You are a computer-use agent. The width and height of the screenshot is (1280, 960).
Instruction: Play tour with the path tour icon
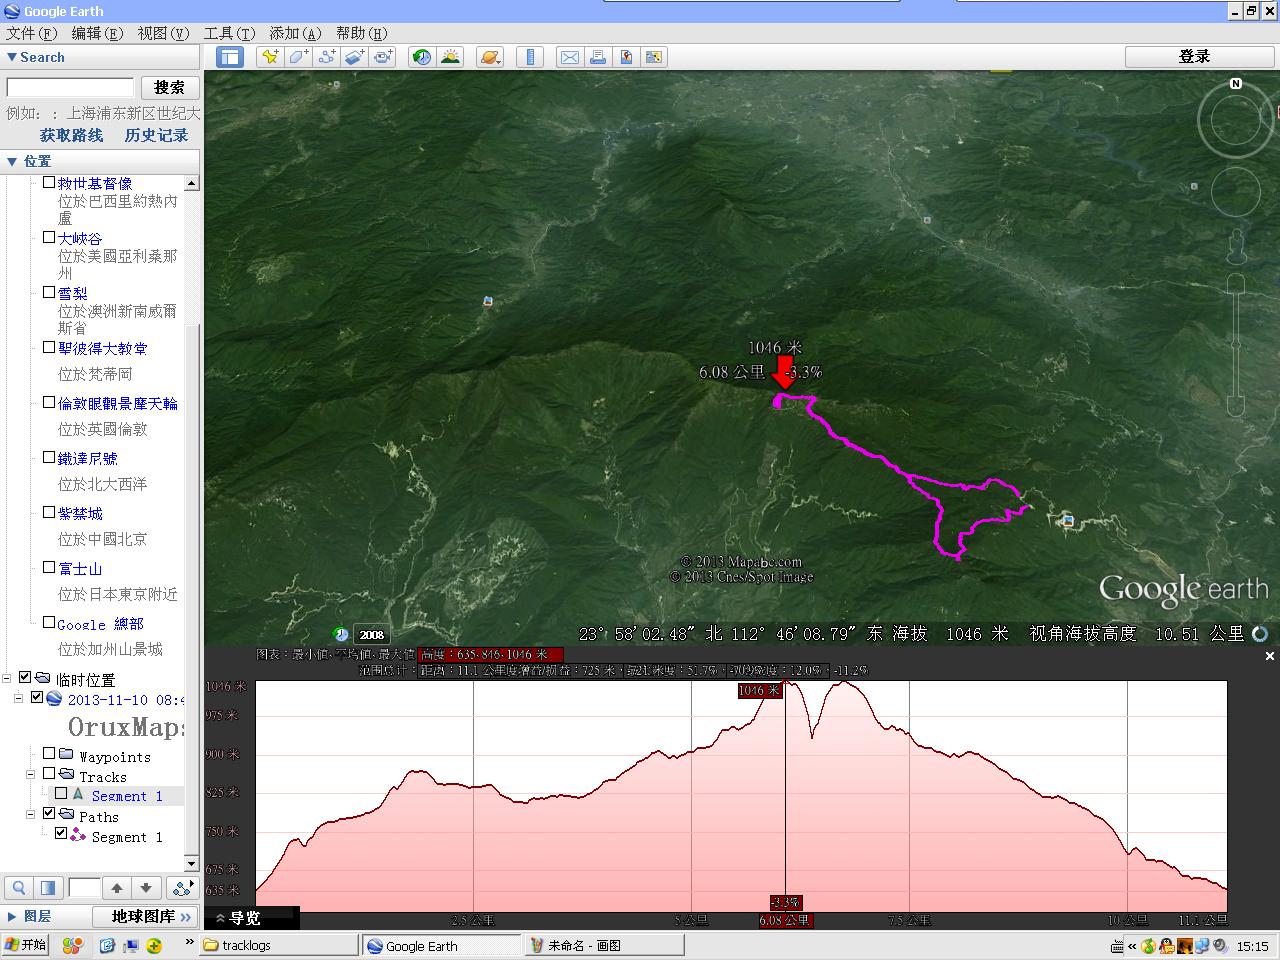[181, 888]
